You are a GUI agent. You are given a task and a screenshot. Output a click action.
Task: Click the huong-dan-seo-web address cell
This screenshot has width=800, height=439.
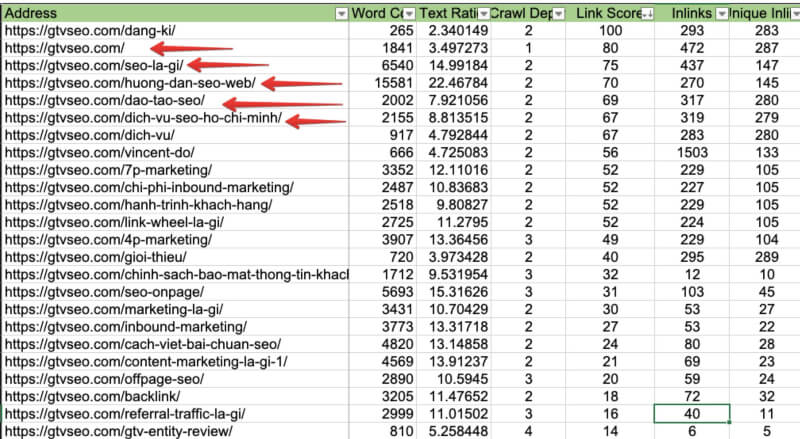[x=128, y=83]
